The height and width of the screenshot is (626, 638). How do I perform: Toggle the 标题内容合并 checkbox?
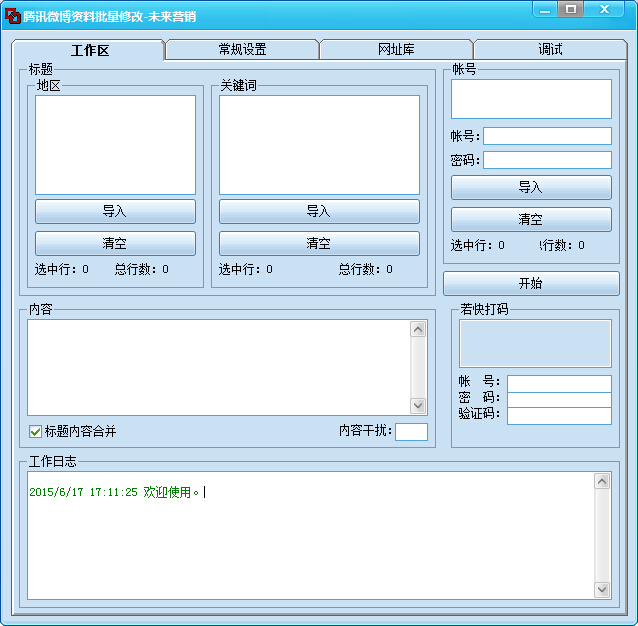click(x=35, y=431)
